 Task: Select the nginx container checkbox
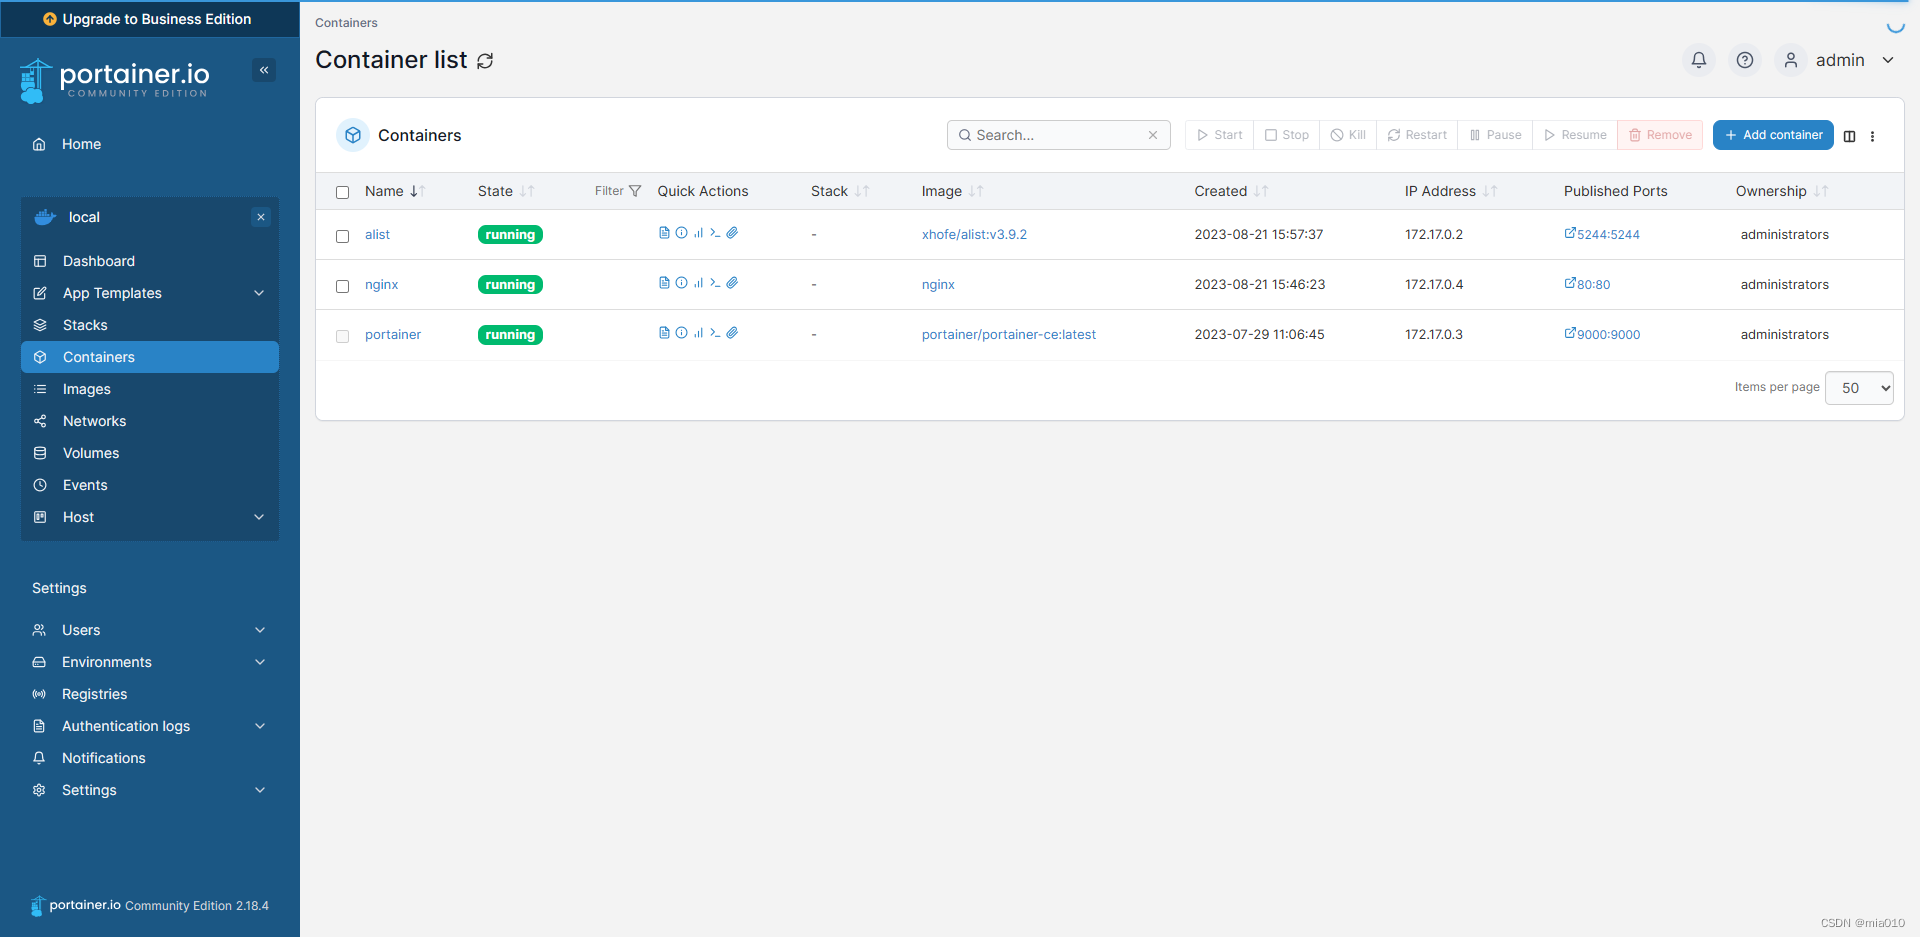point(342,286)
